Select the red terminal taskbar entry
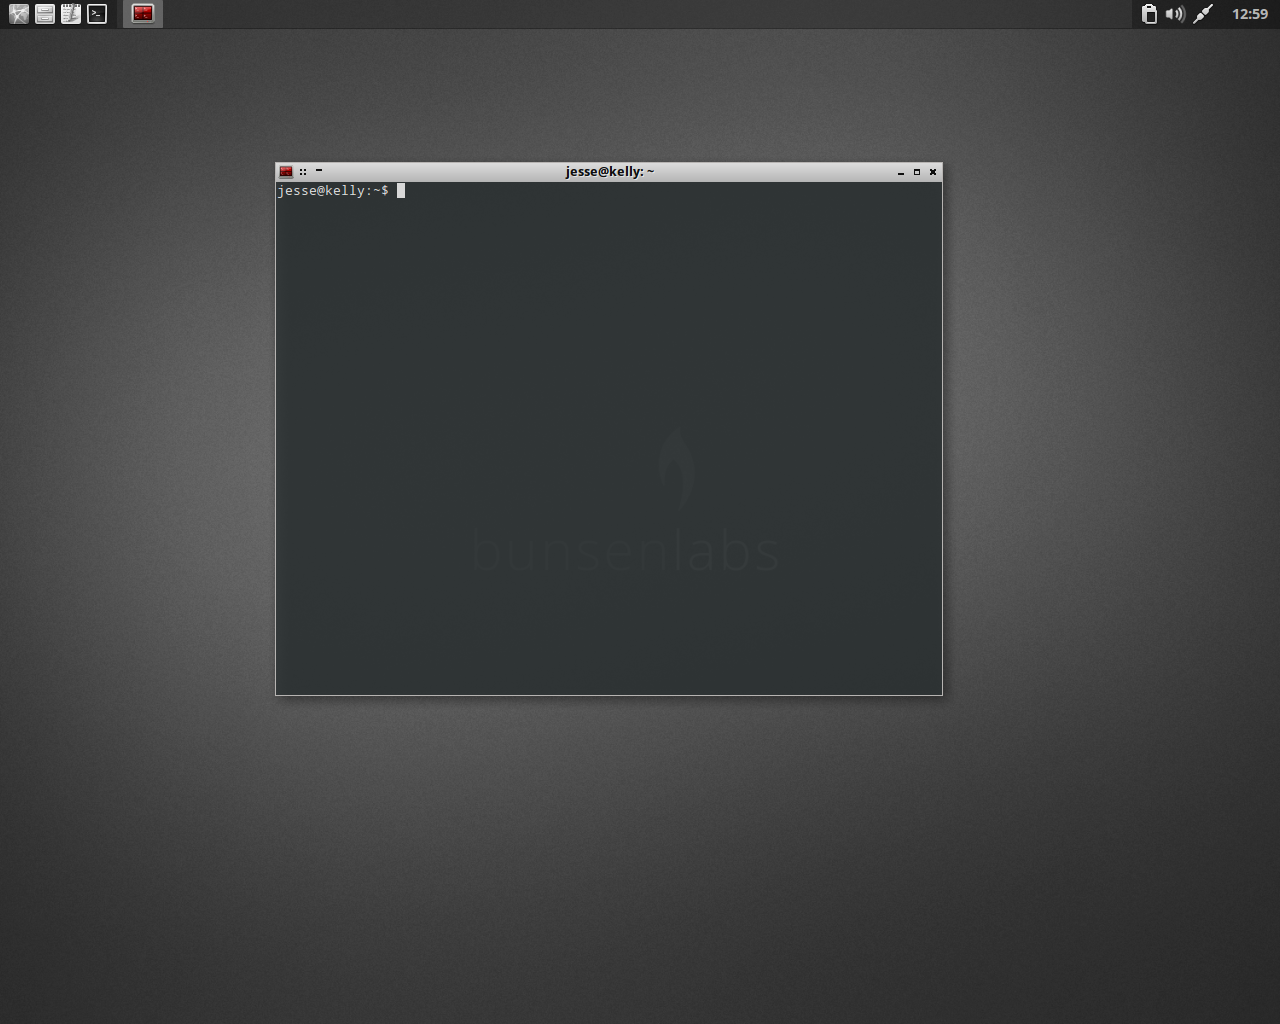 [143, 14]
